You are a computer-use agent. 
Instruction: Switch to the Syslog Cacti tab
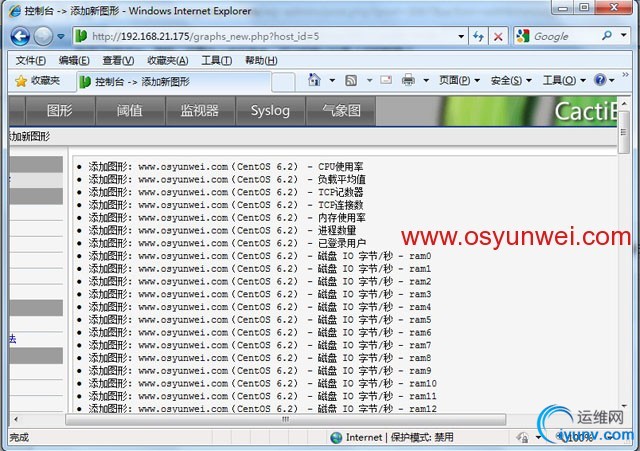[270, 111]
